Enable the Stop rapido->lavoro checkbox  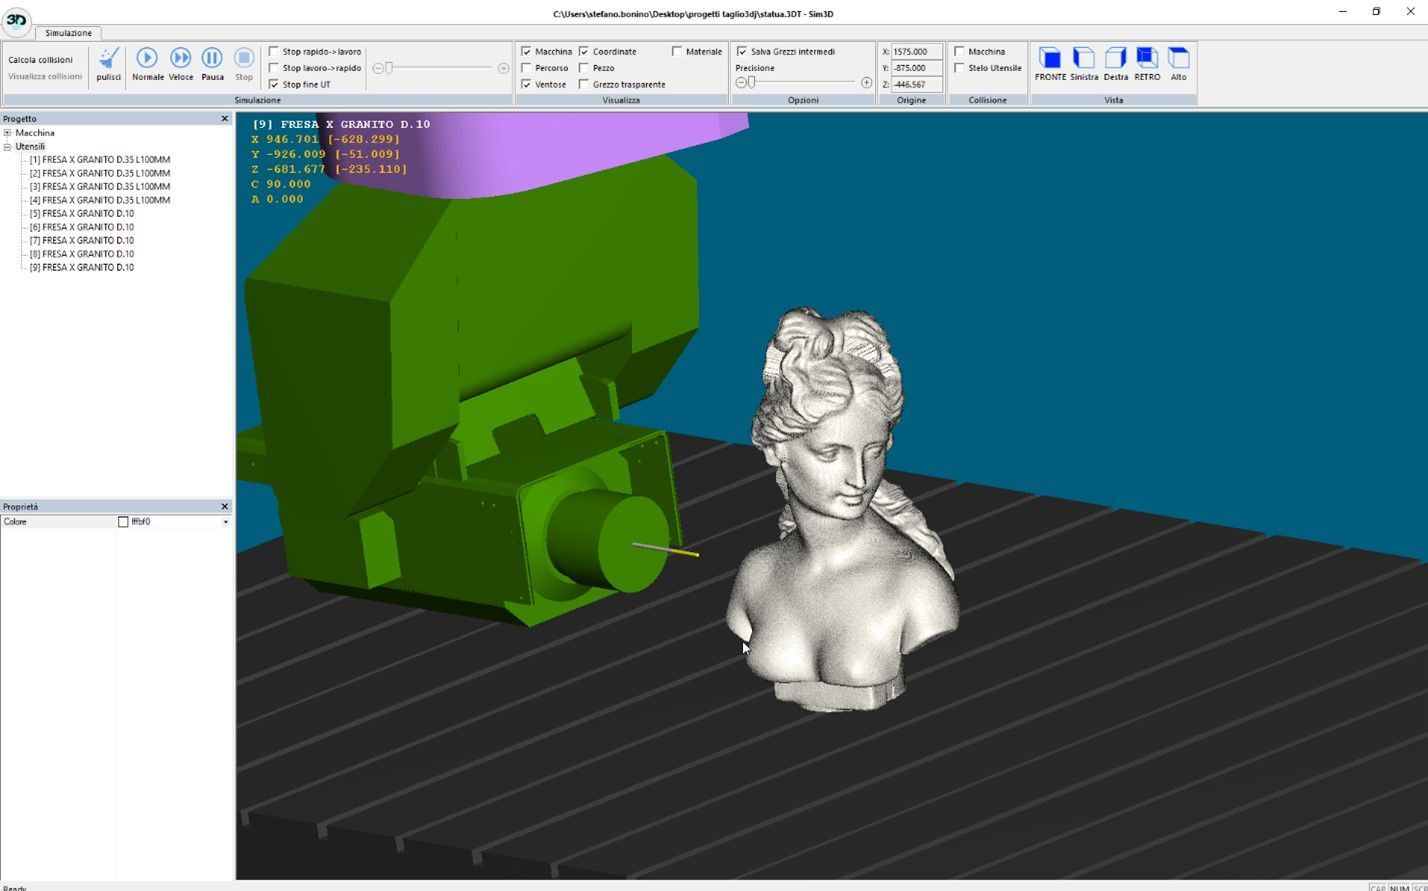274,52
